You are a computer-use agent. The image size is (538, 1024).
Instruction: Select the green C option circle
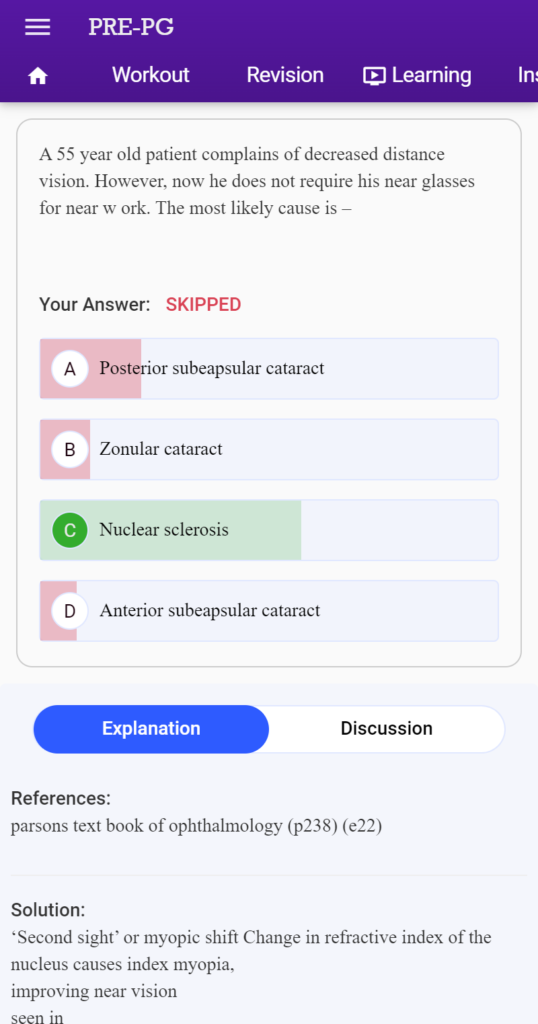70,530
